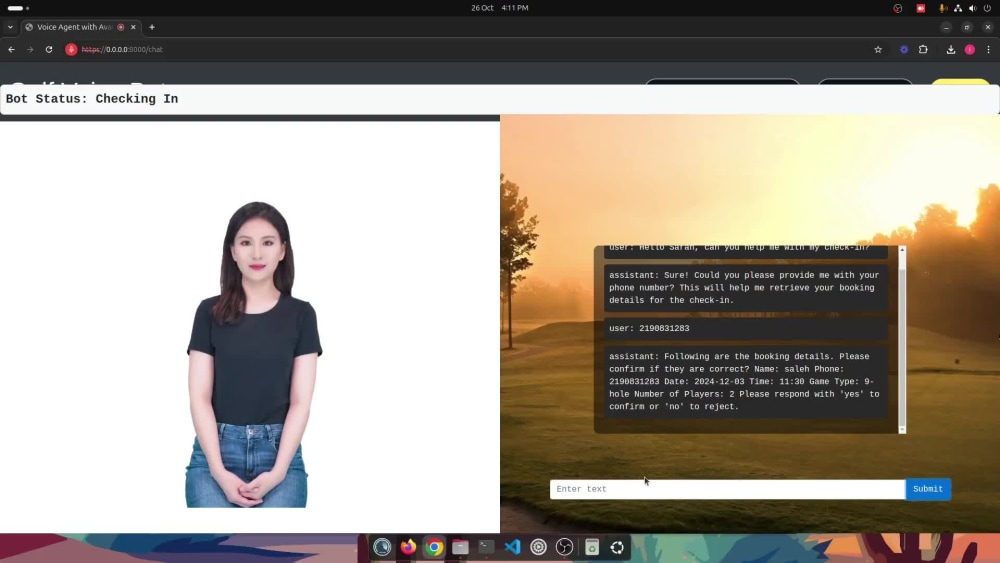Image resolution: width=1000 pixels, height=563 pixels.
Task: Click the chat scrollbar up arrow
Action: tap(902, 249)
